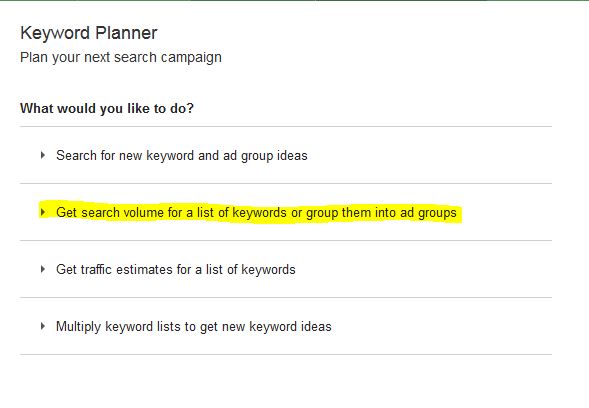
Task: Click the word 'Multiply' in the last option
Action: (79, 326)
